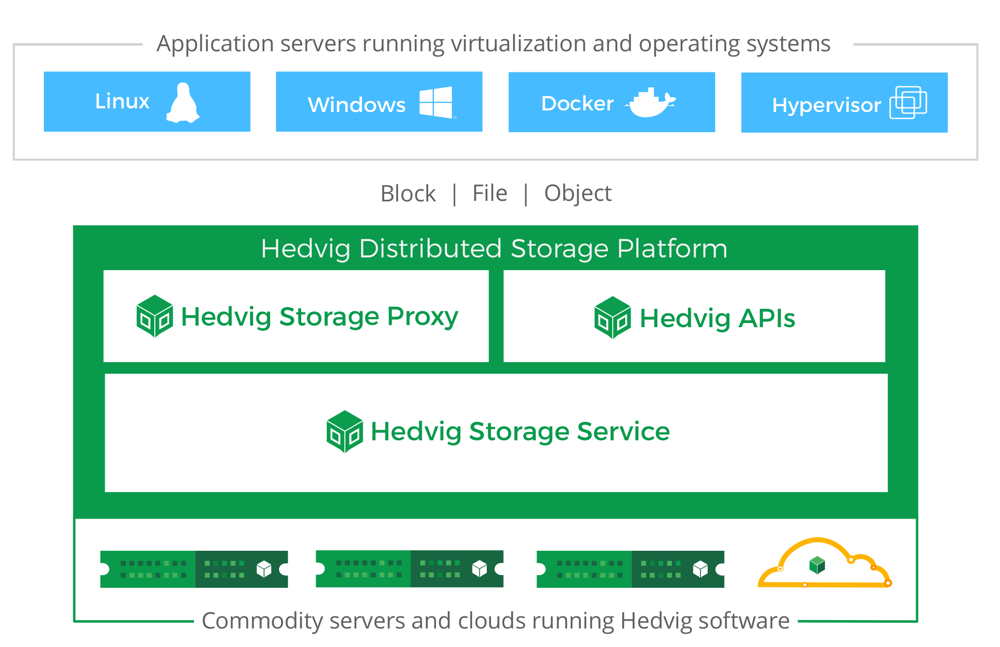Click the yellow cloud icon

coord(825,562)
